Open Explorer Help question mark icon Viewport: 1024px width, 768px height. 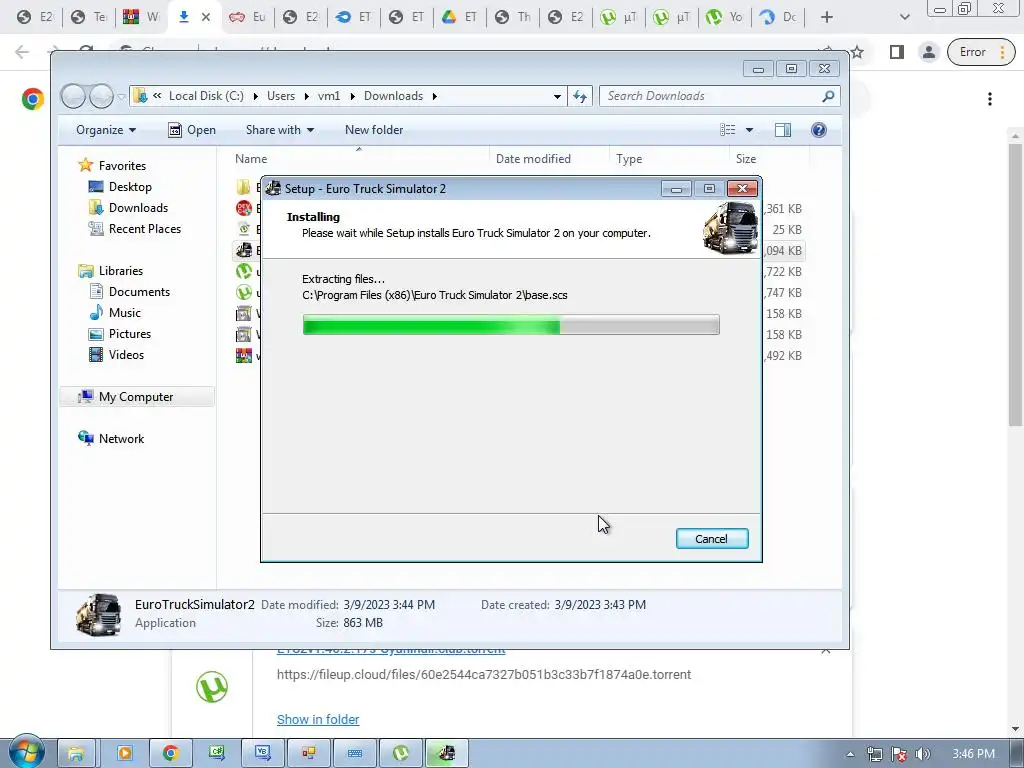click(x=818, y=130)
